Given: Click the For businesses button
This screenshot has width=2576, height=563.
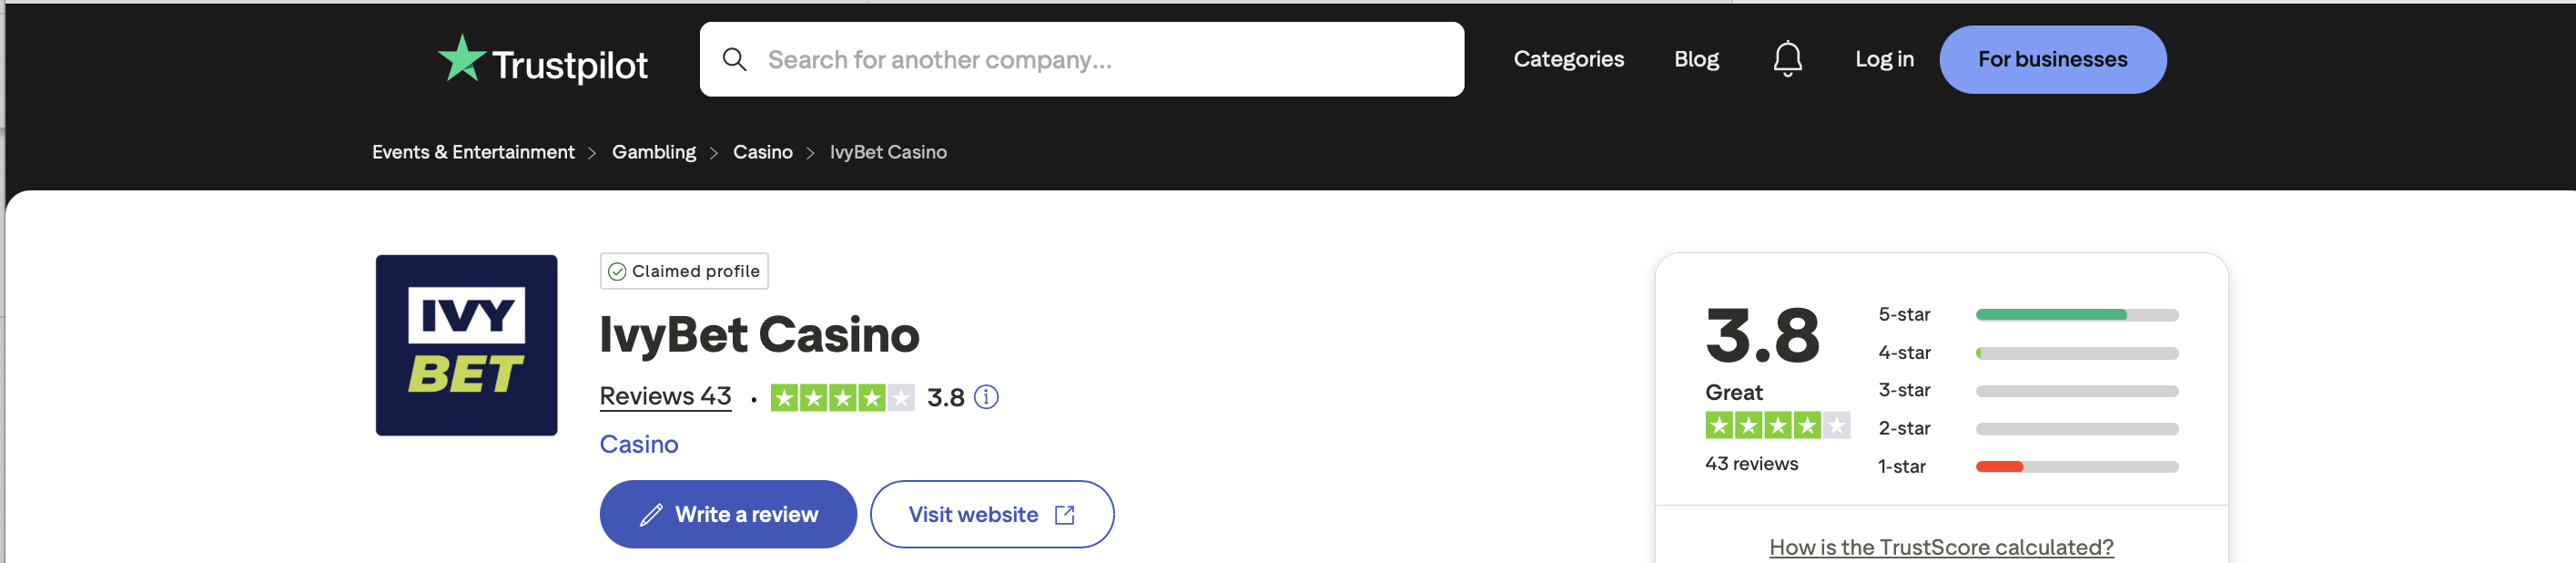Looking at the screenshot, I should [2052, 60].
